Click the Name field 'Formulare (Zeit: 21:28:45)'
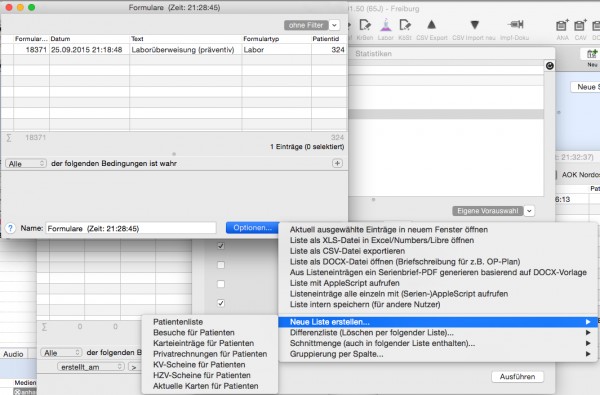Screen dimensions: 600x395 (x=131, y=229)
